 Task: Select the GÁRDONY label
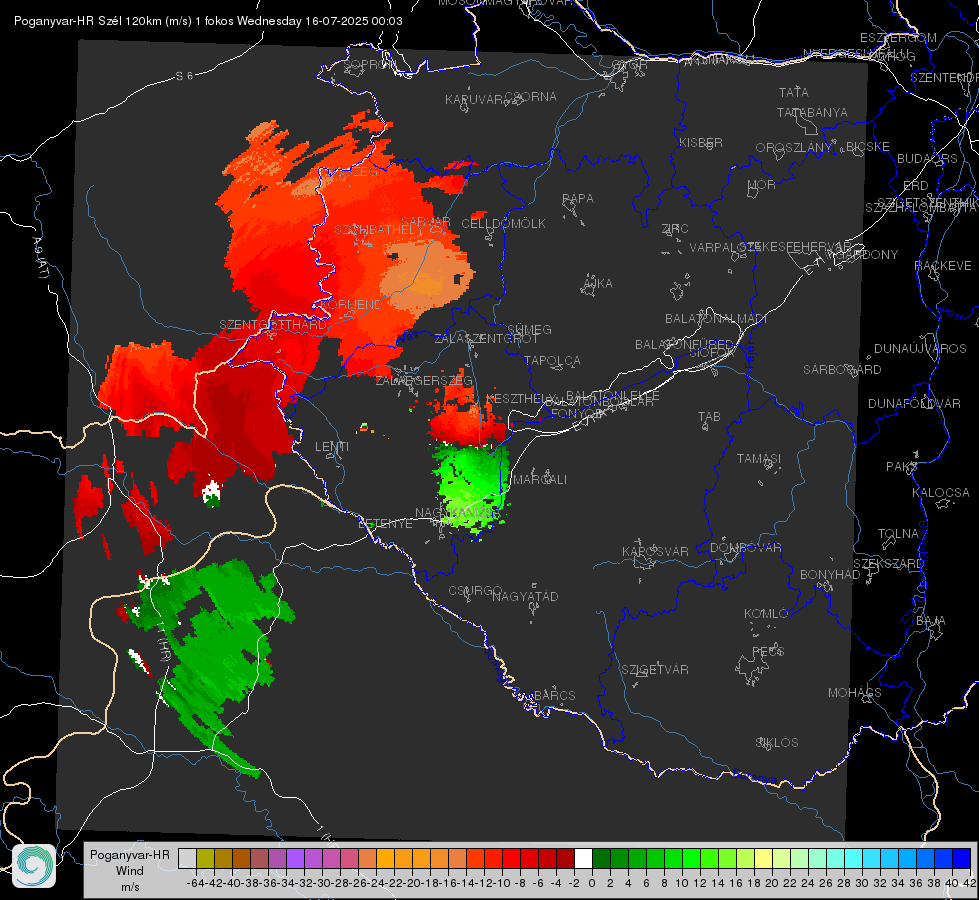tap(867, 255)
